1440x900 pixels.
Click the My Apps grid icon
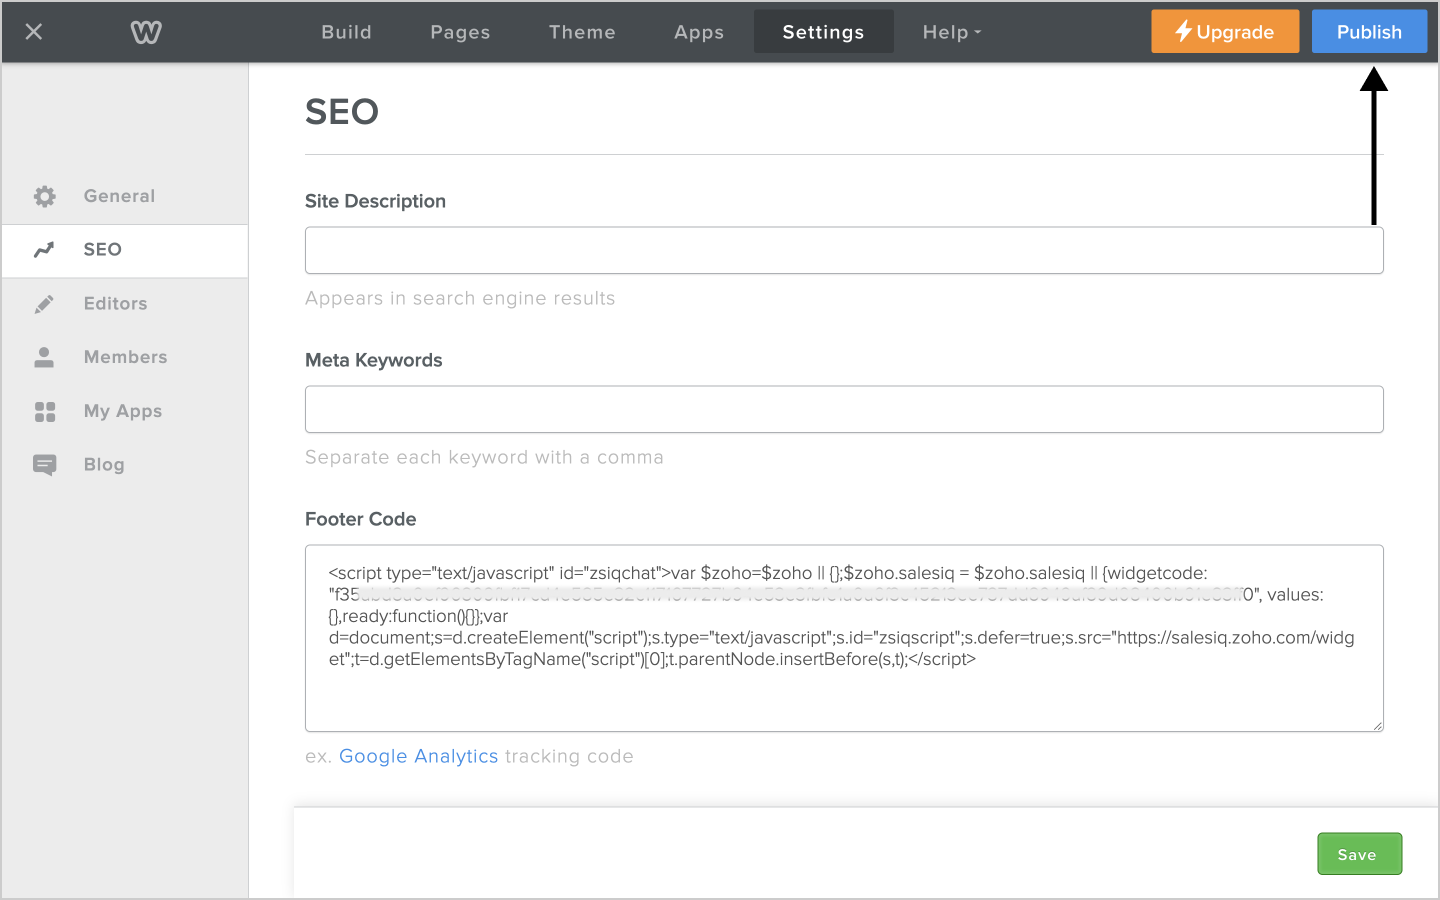[45, 411]
